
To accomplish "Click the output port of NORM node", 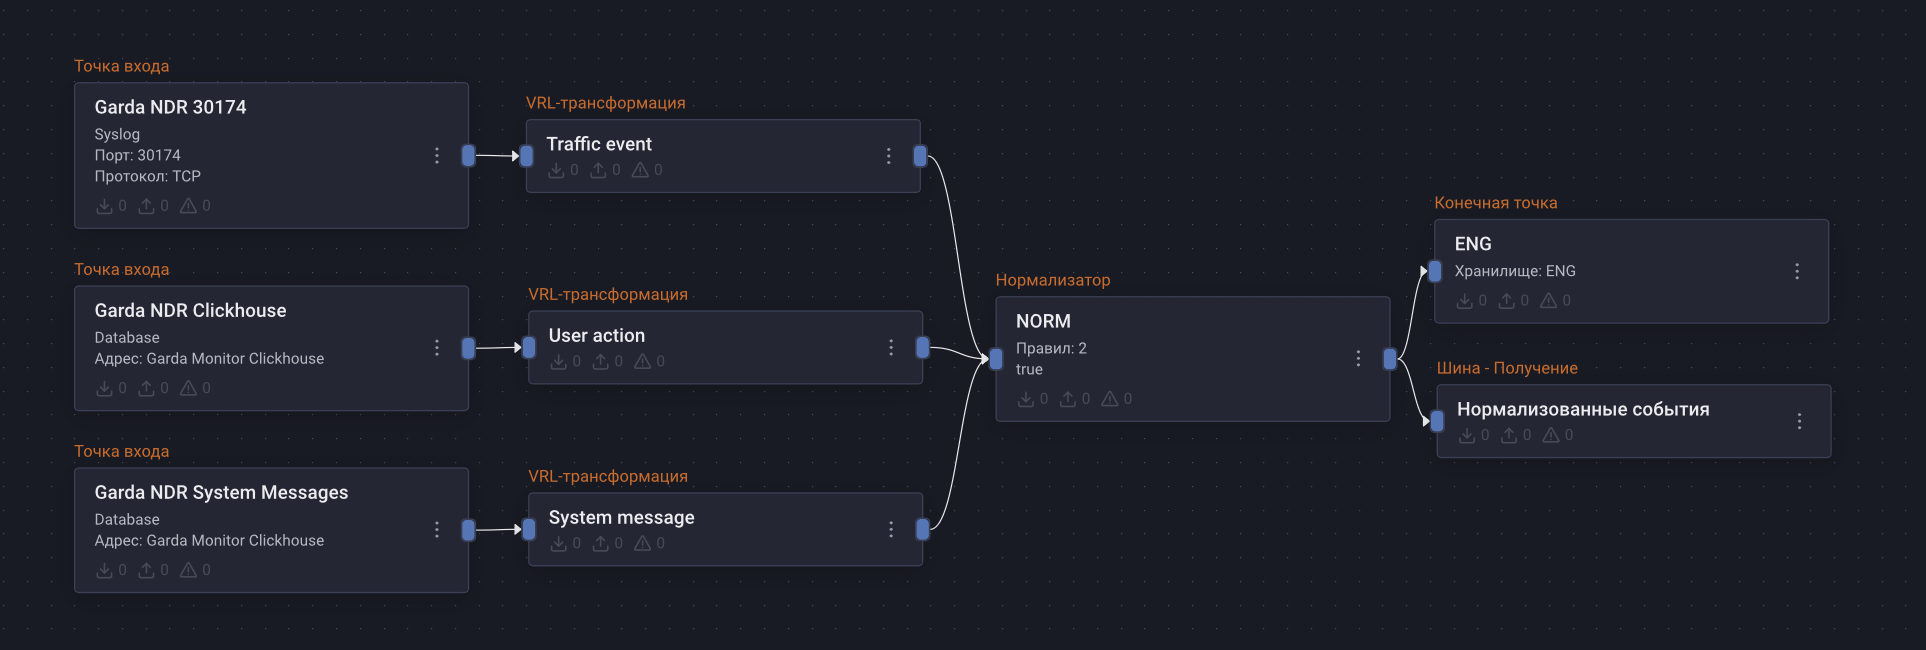I will tap(1388, 358).
